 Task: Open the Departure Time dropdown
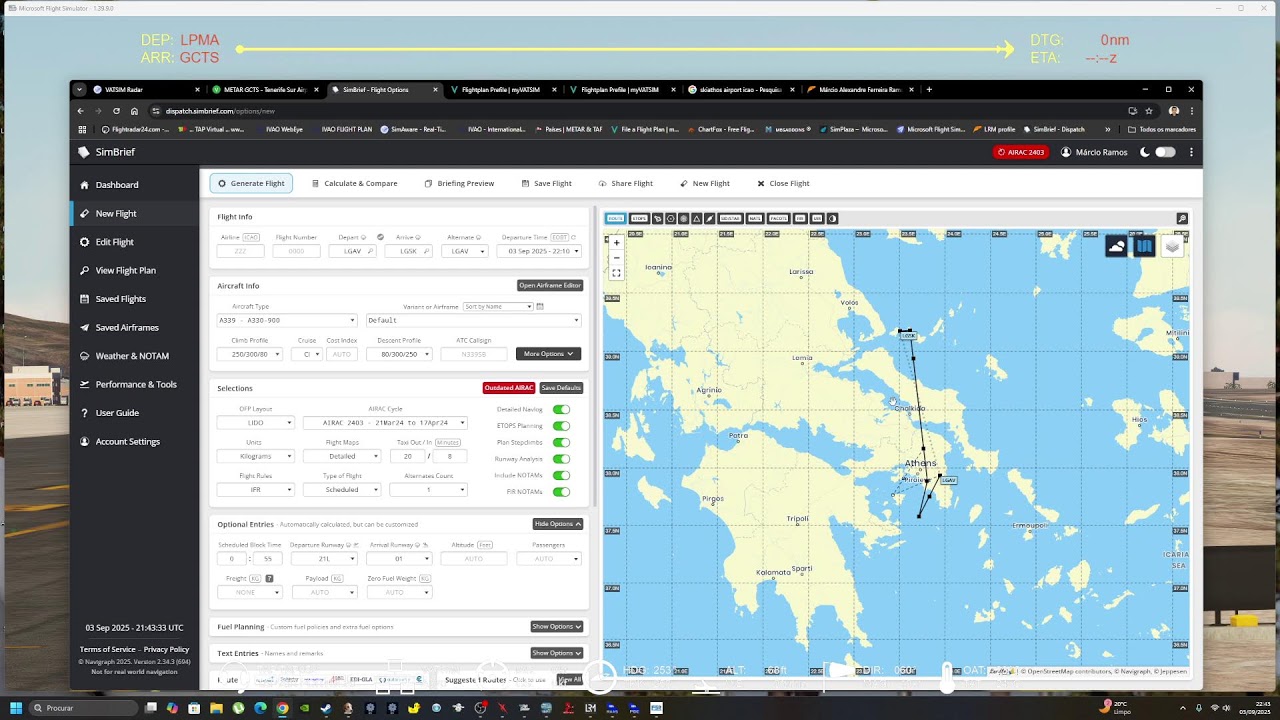(540, 251)
